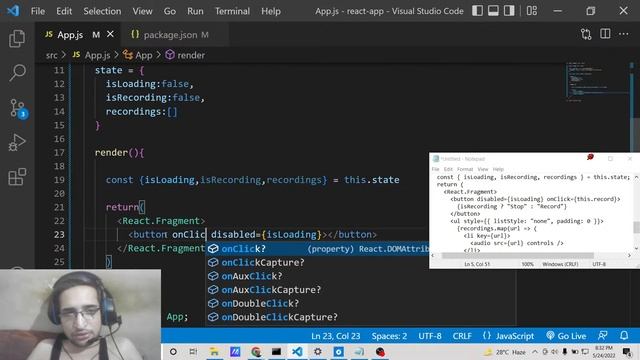Viewport: 640px width, 360px height.
Task: Open Chrome from the taskbar
Action: click(256, 351)
